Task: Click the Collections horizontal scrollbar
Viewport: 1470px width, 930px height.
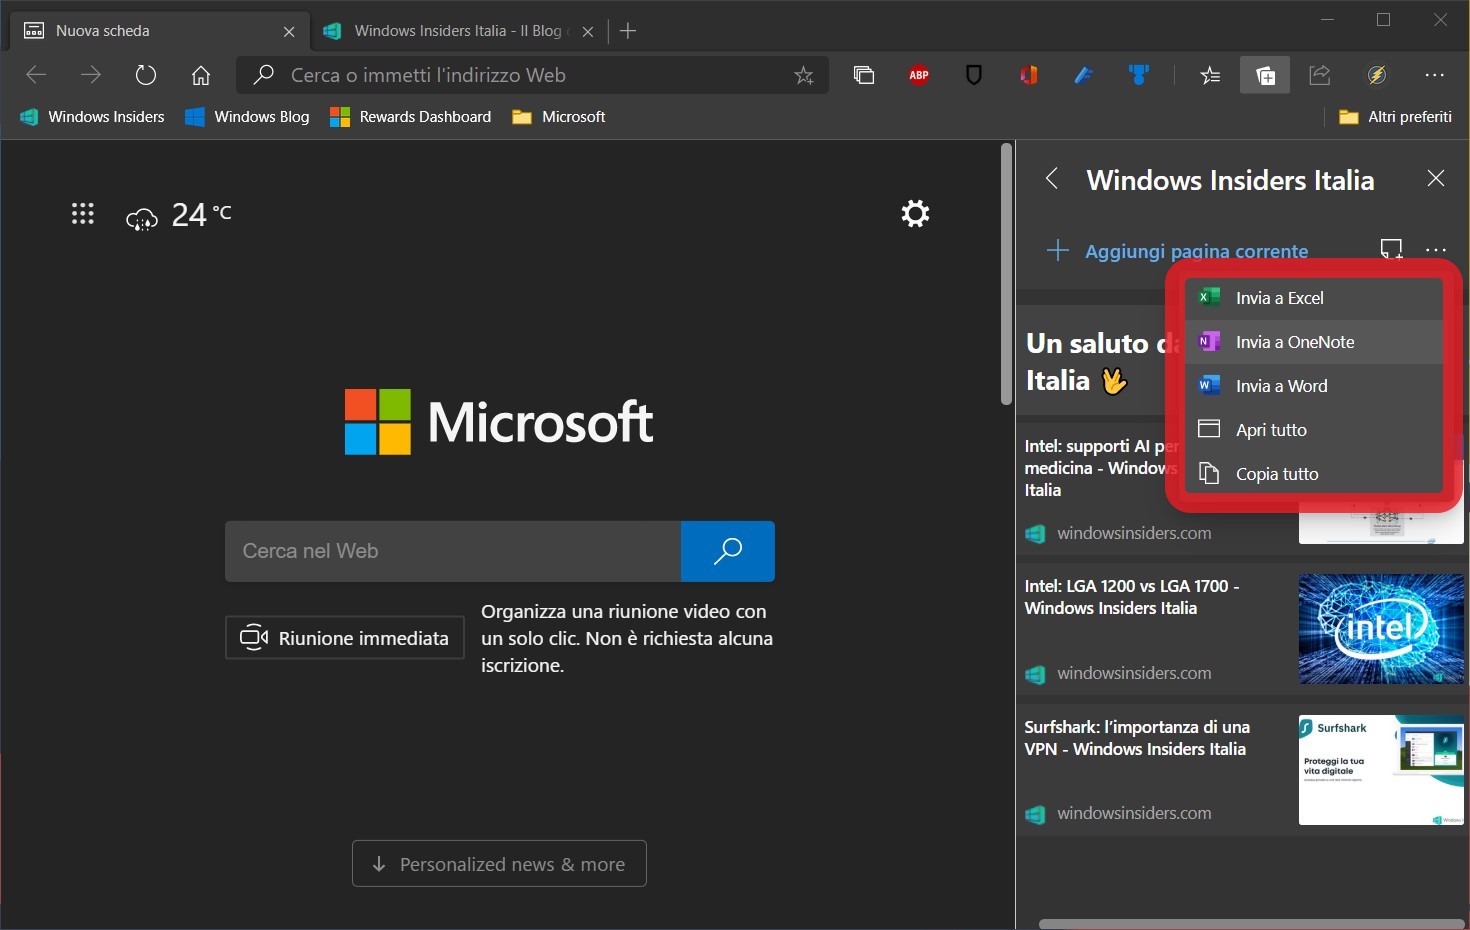Action: click(x=1251, y=924)
